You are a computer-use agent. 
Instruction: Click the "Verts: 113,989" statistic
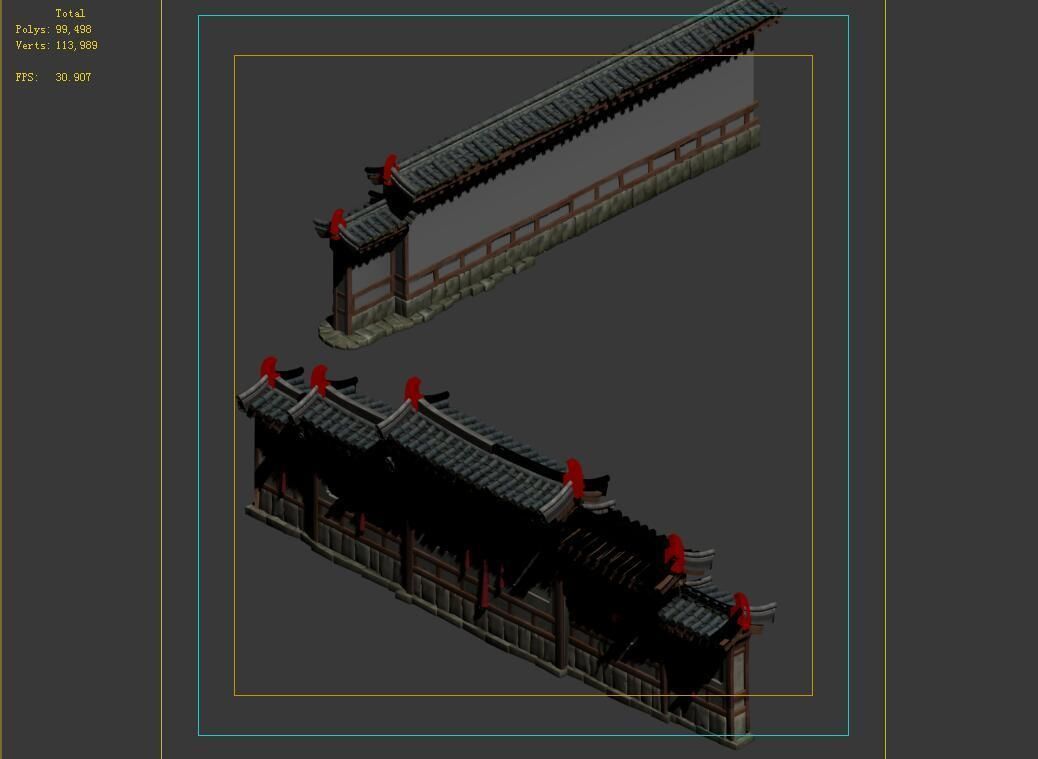tap(56, 45)
